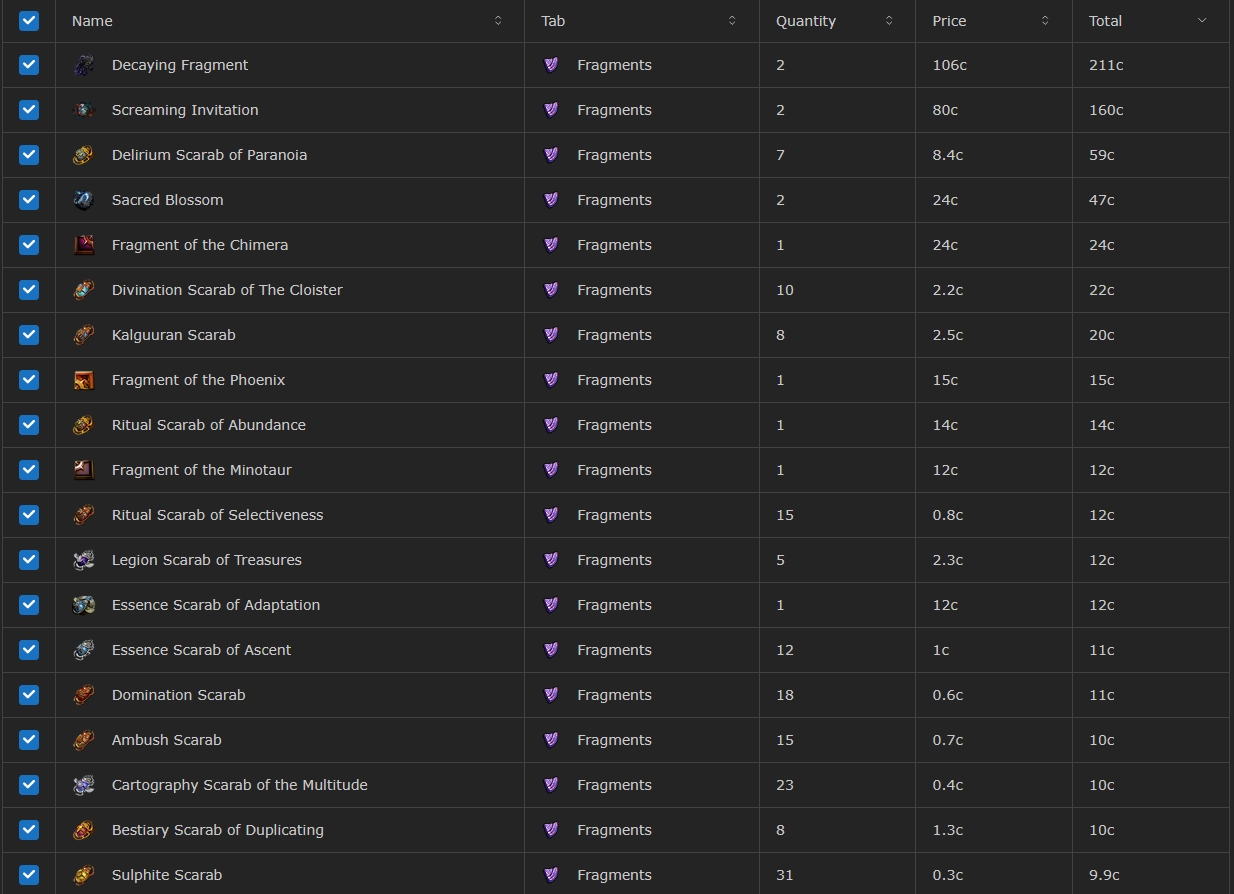Click the quantity 23 for Cartography Scarab
This screenshot has height=894, width=1234.
(x=784, y=785)
